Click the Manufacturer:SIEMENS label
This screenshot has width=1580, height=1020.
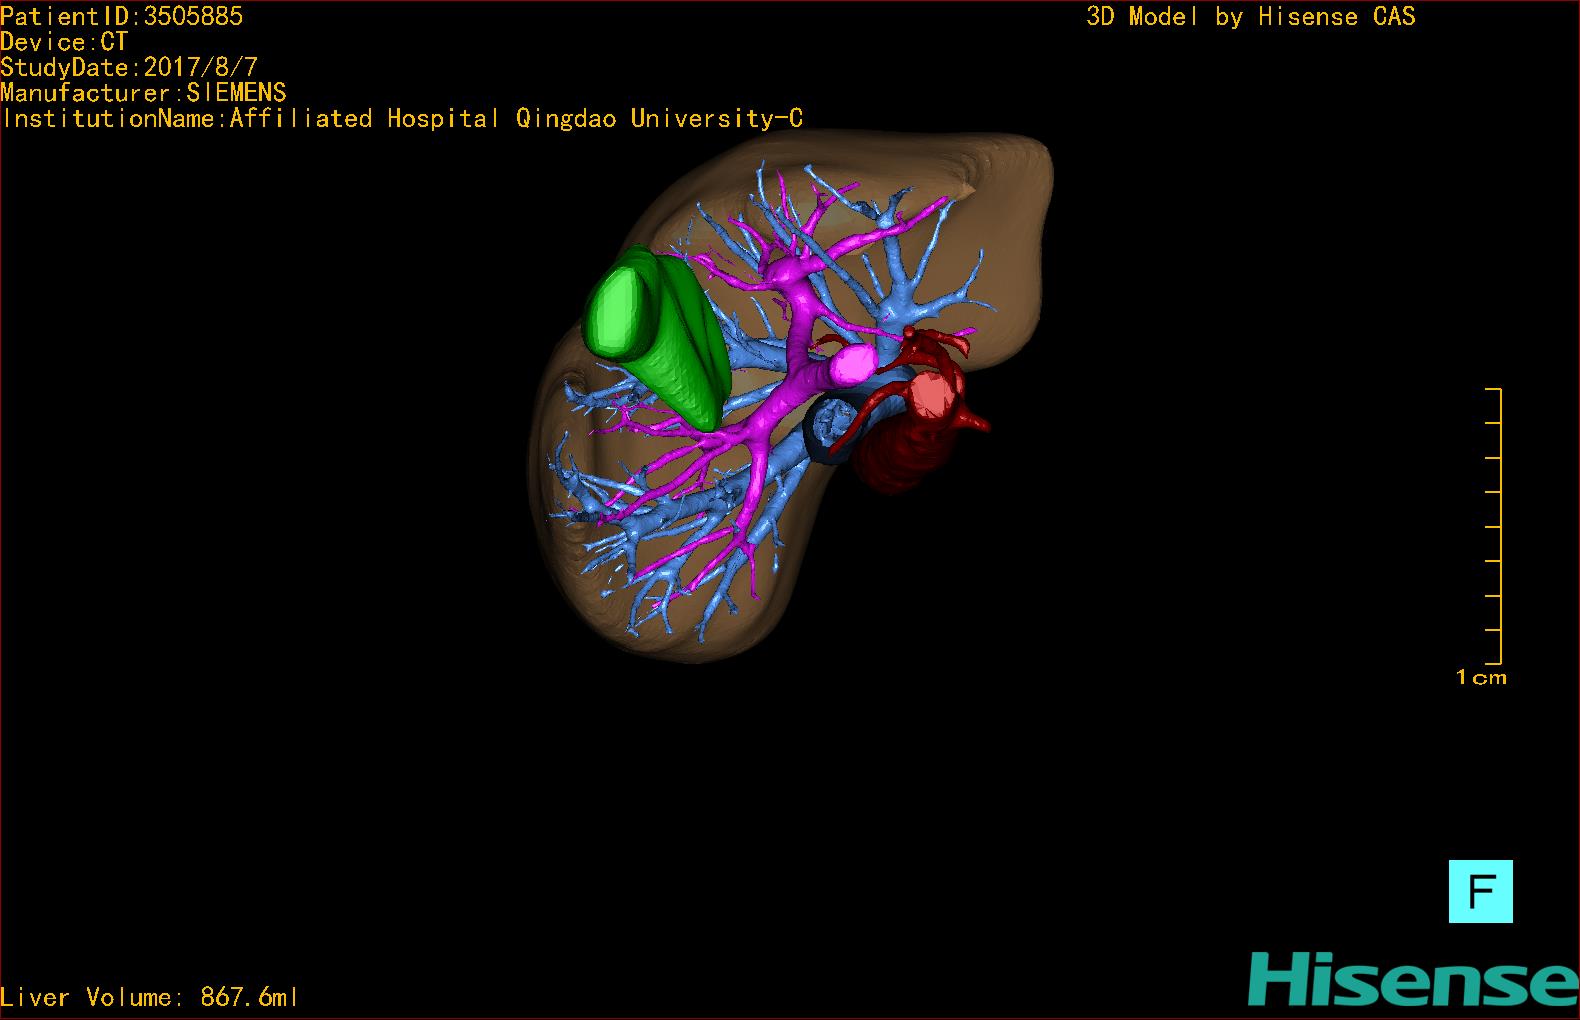point(143,93)
